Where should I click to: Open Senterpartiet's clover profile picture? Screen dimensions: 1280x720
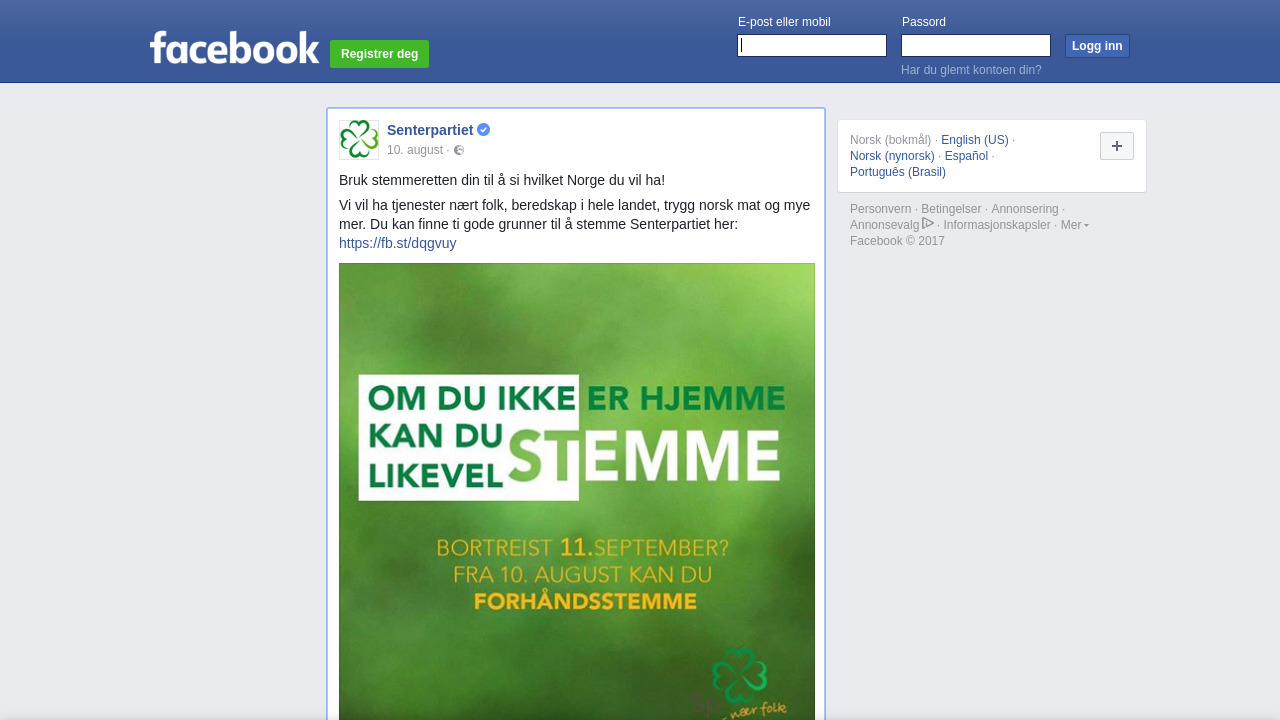[x=359, y=140]
